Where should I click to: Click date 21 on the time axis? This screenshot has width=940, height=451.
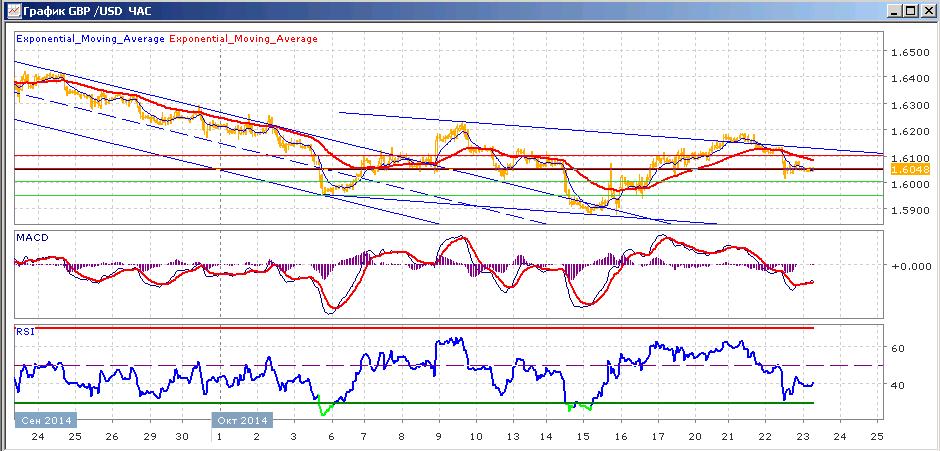tap(728, 437)
